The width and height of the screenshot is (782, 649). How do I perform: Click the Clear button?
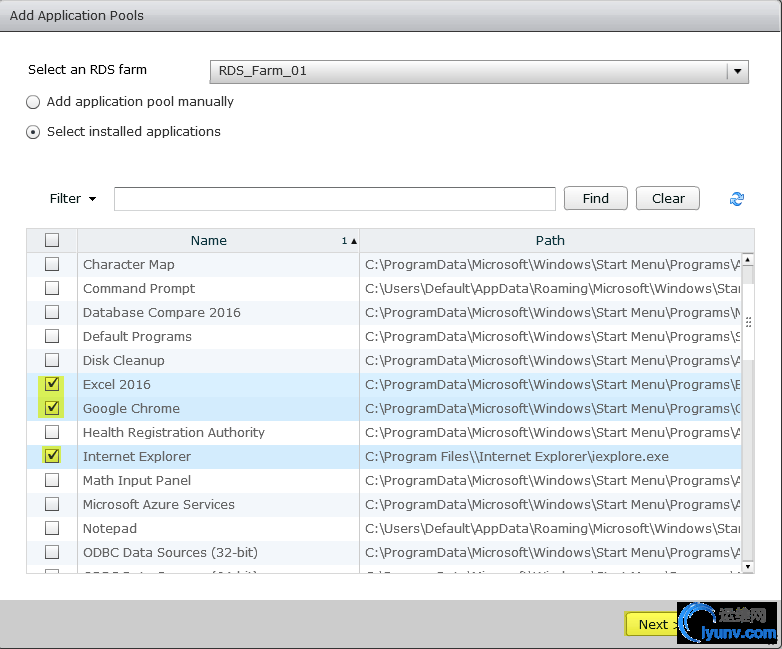pyautogui.click(x=668, y=199)
